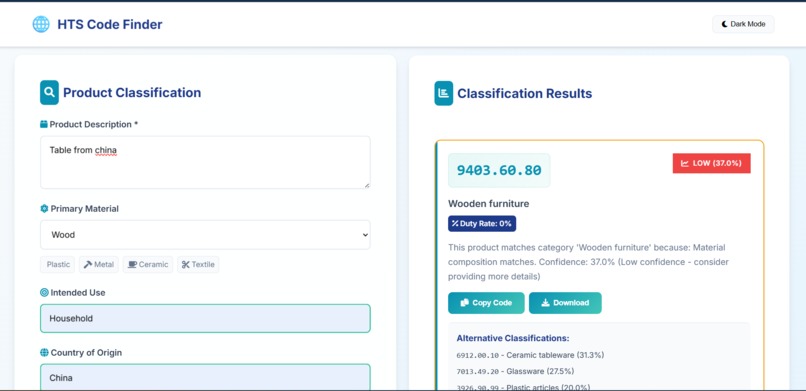The height and width of the screenshot is (391, 806).
Task: Click the Duty Rate: 0% badge
Action: (482, 224)
